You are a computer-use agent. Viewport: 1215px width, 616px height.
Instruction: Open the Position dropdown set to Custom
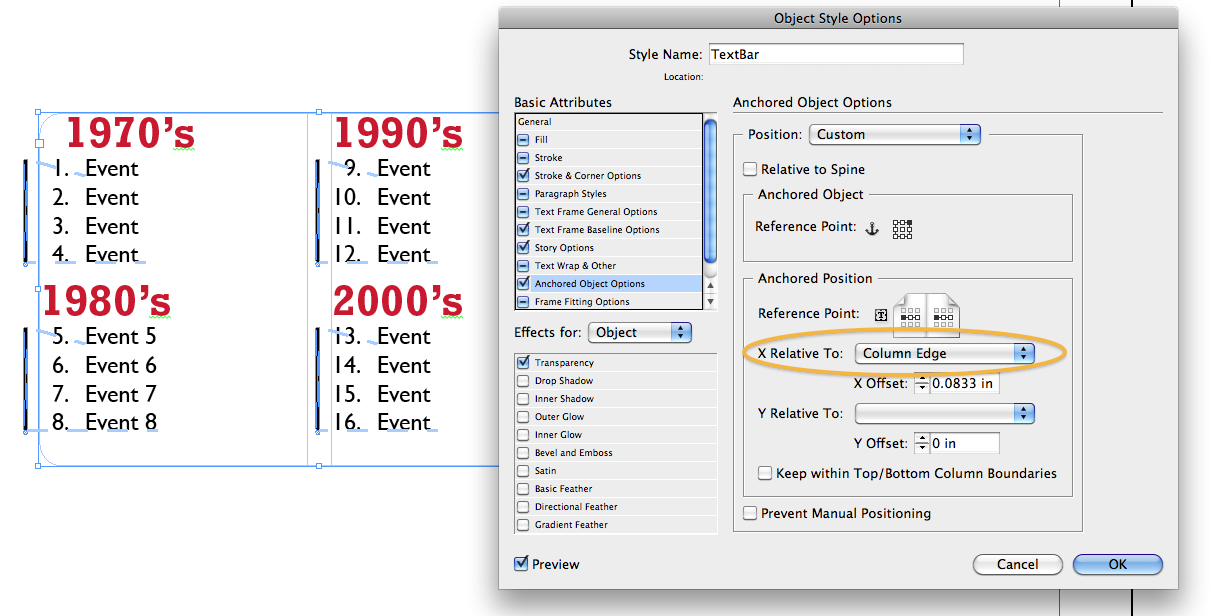point(894,134)
